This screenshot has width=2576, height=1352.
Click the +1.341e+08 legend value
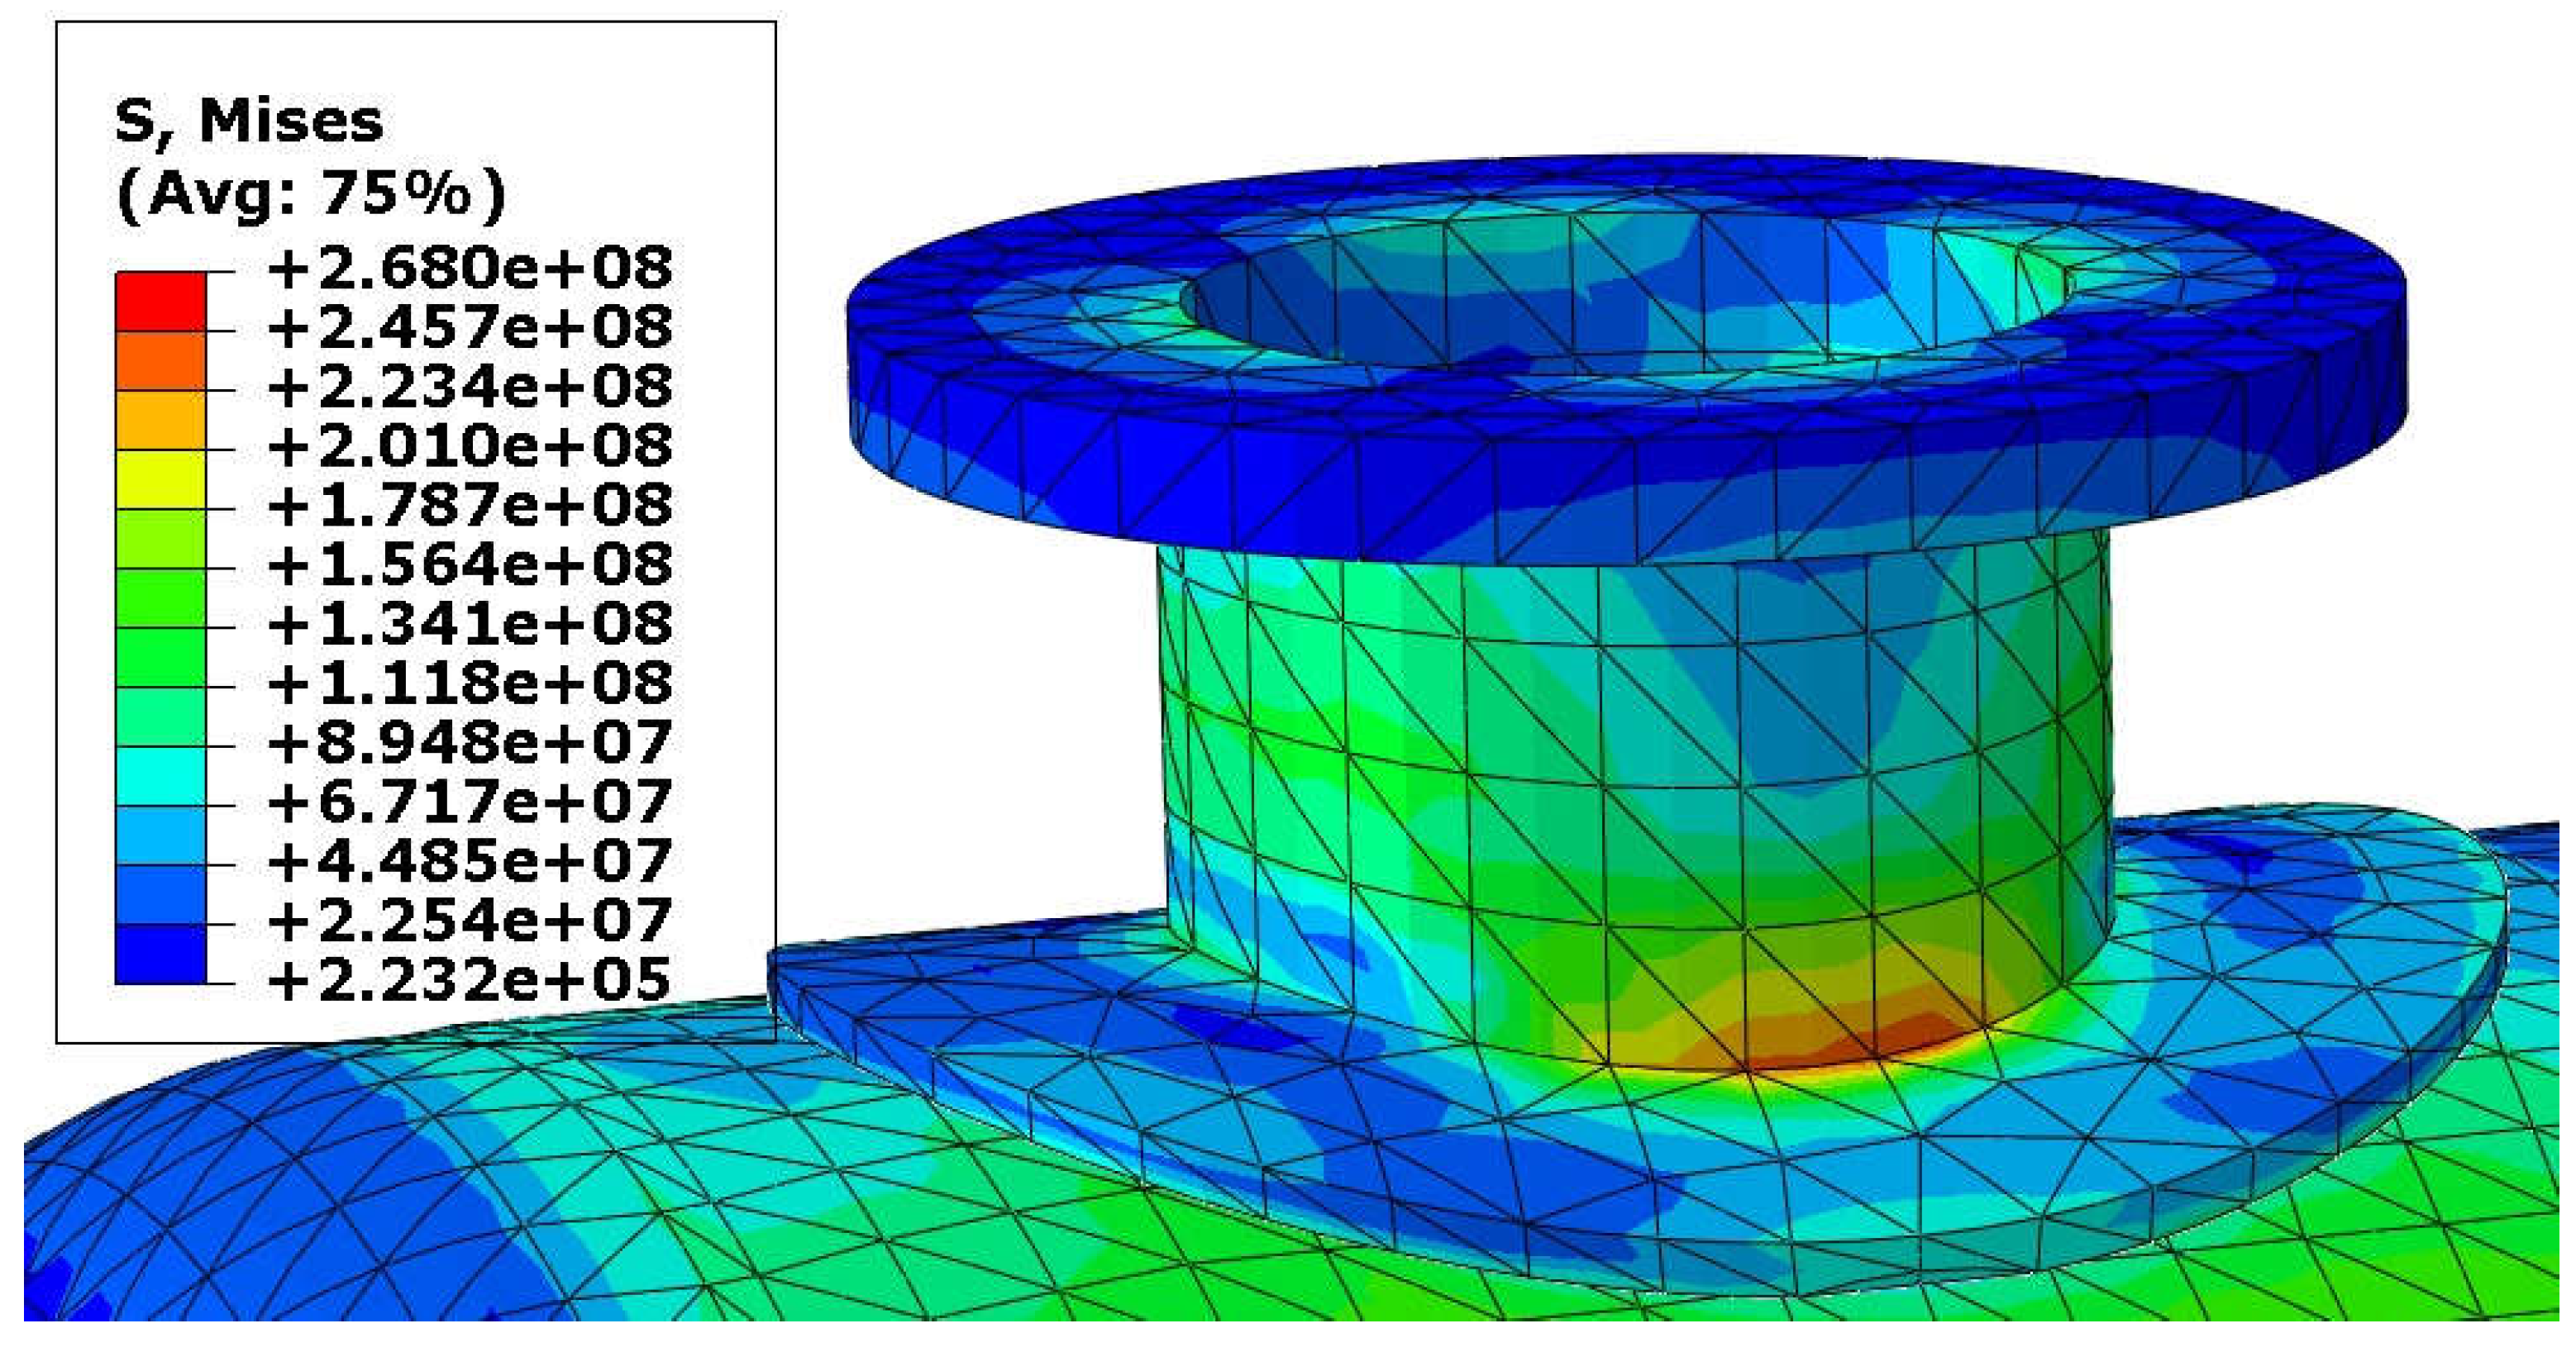pos(470,624)
